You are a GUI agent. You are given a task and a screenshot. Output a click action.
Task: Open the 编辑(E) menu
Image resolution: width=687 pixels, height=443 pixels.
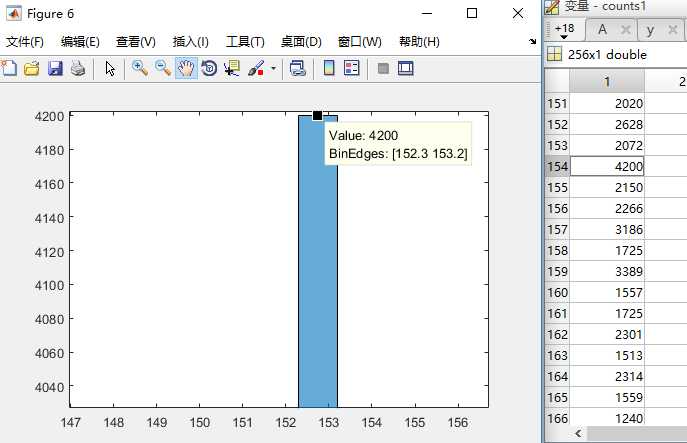[80, 42]
